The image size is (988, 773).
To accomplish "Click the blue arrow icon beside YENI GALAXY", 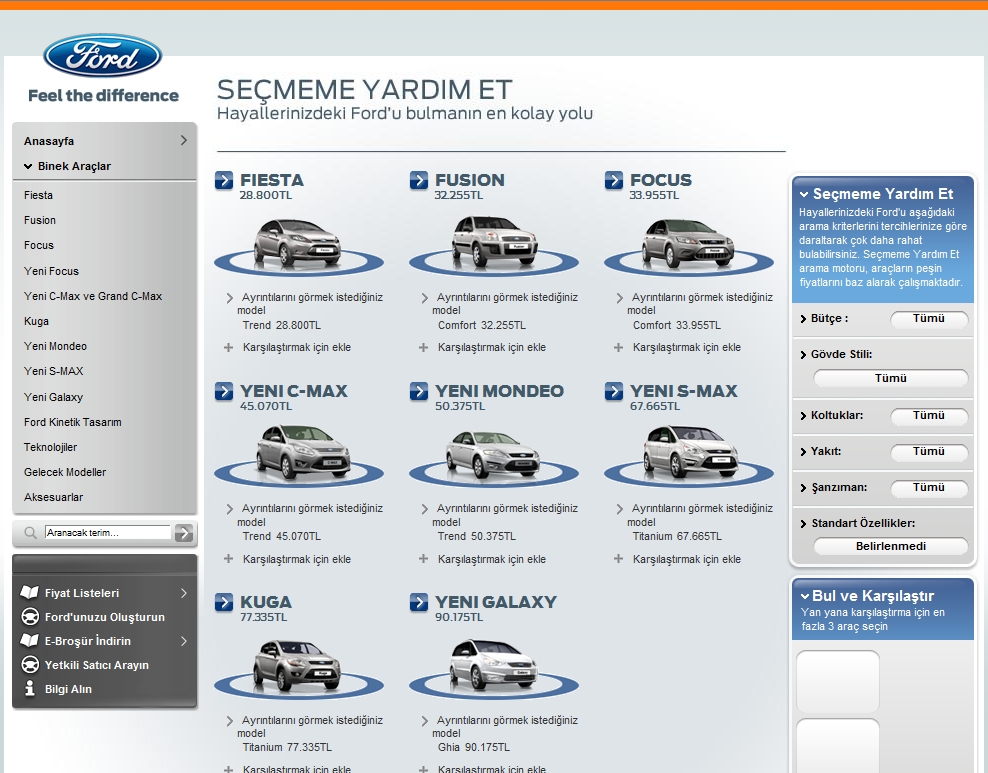I will (x=418, y=602).
